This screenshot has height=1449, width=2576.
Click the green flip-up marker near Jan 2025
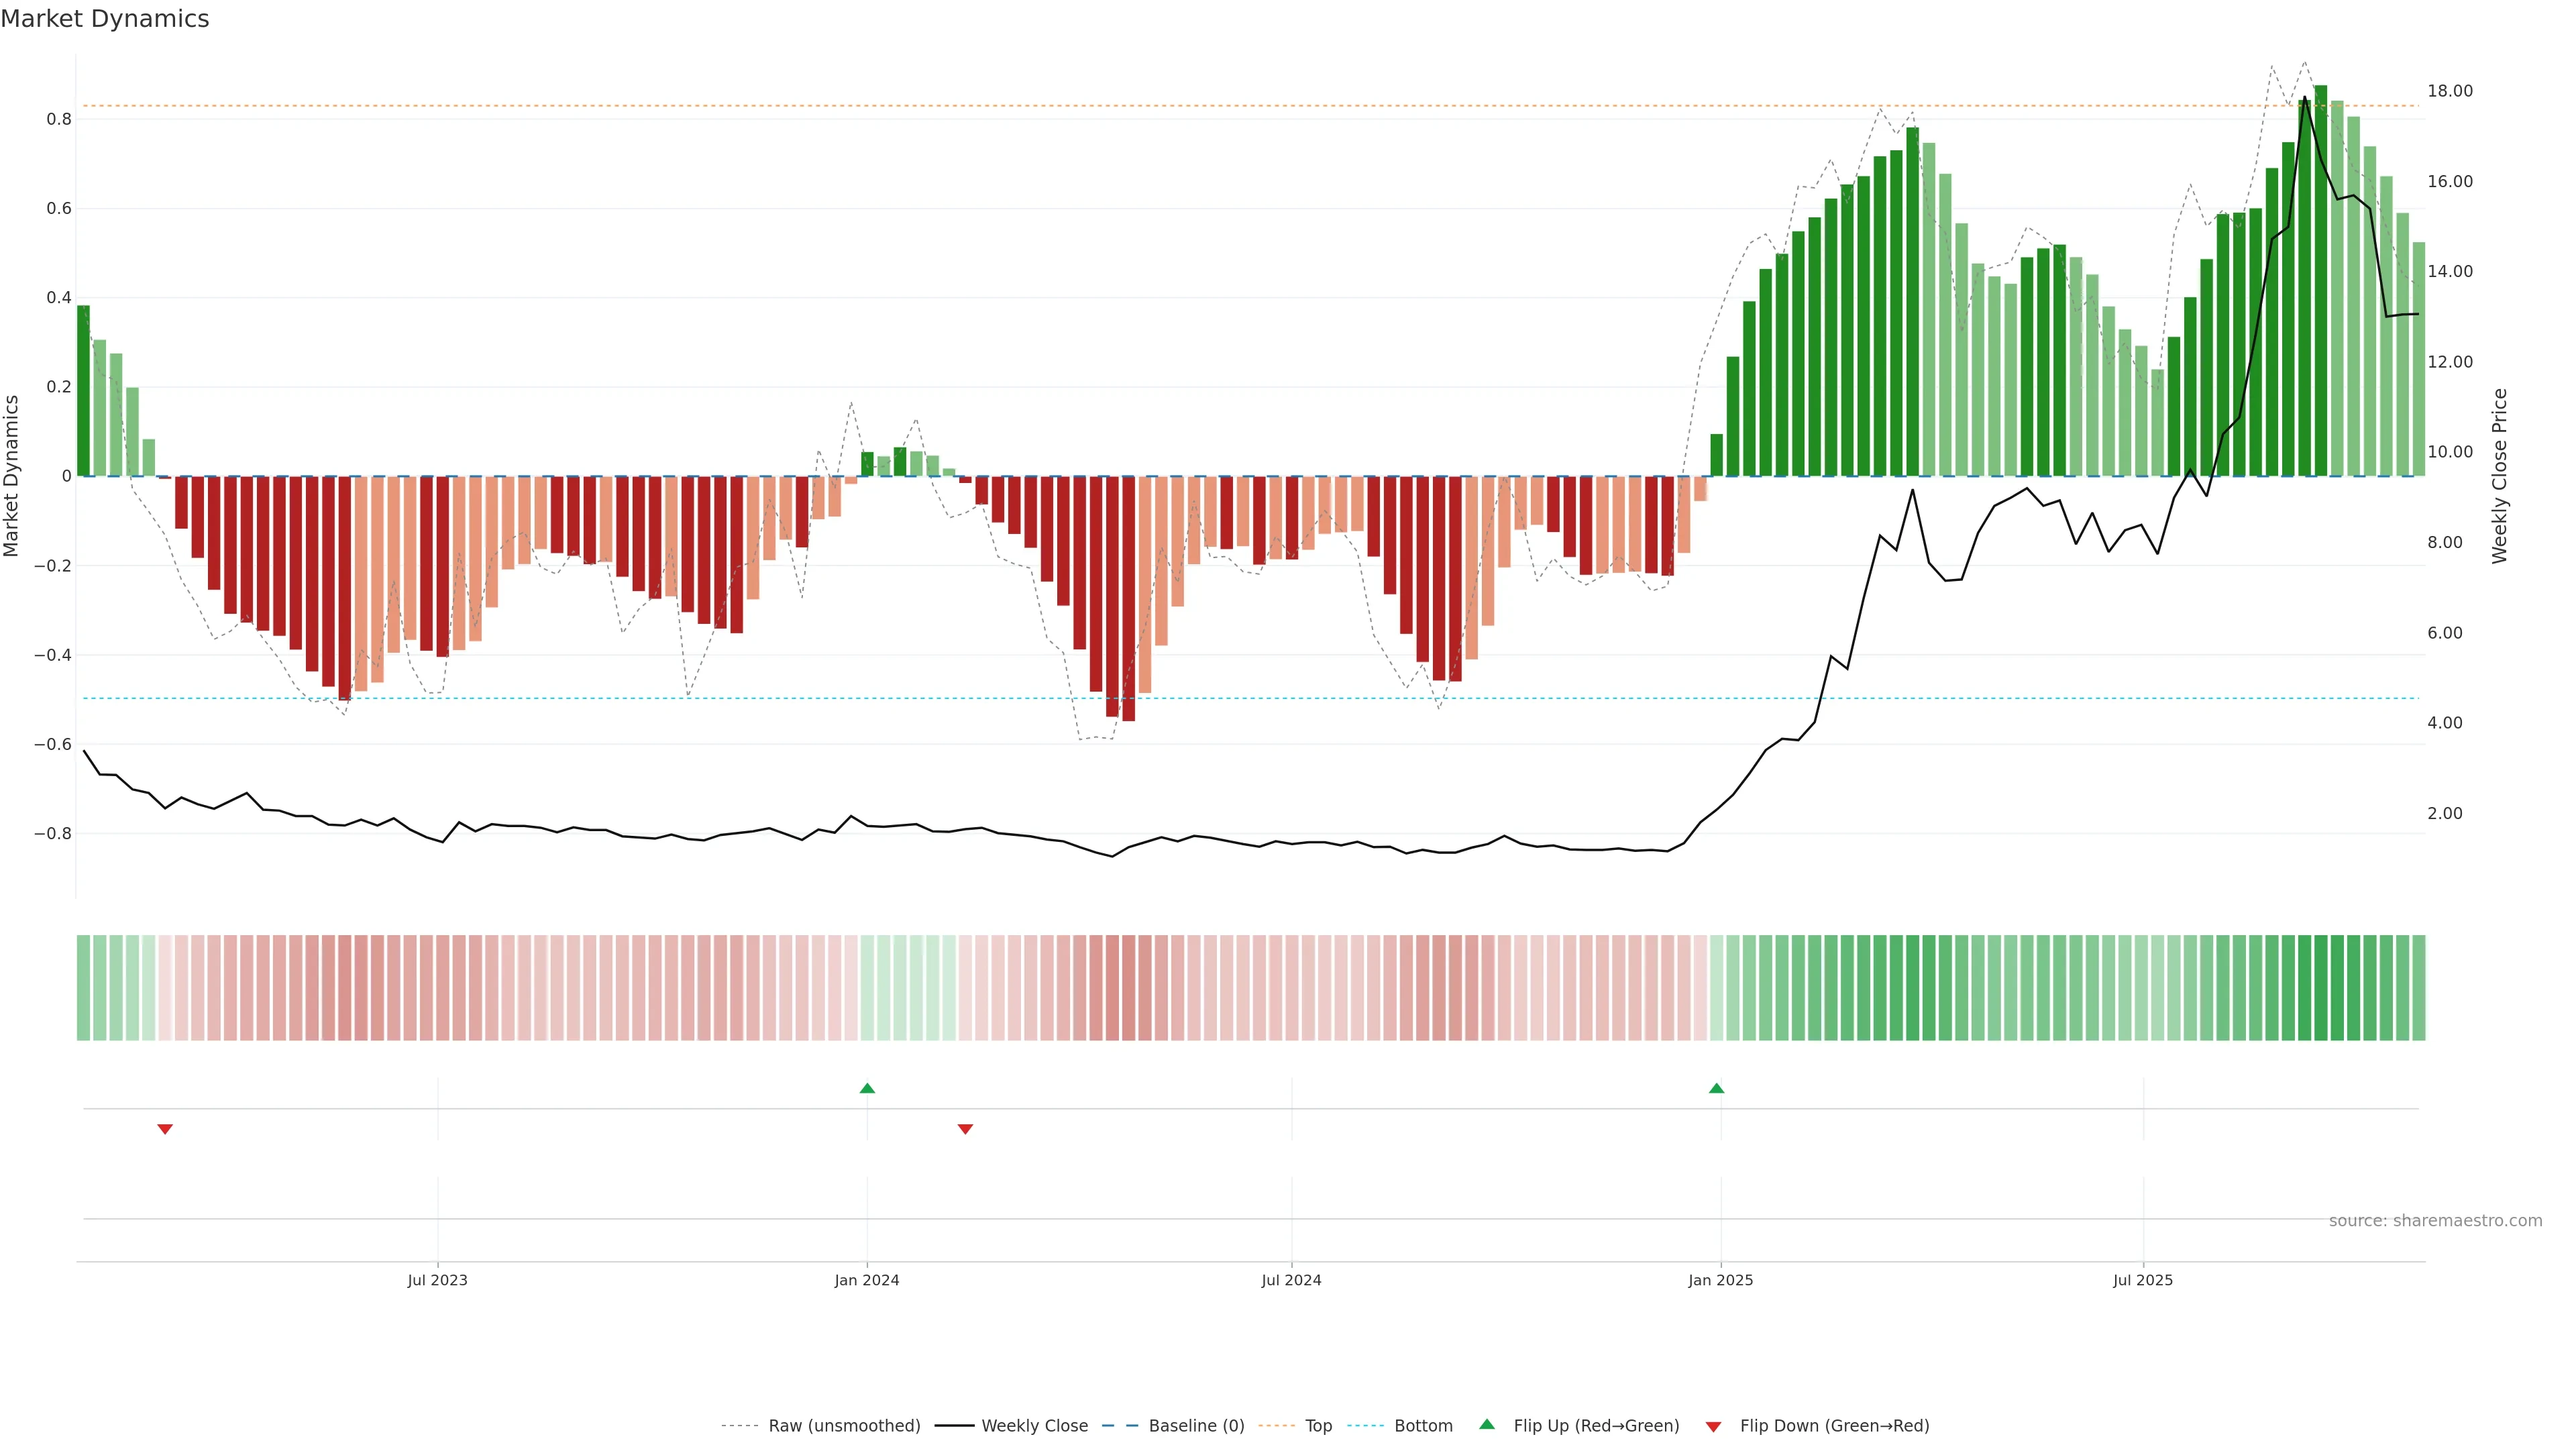coord(1716,1088)
